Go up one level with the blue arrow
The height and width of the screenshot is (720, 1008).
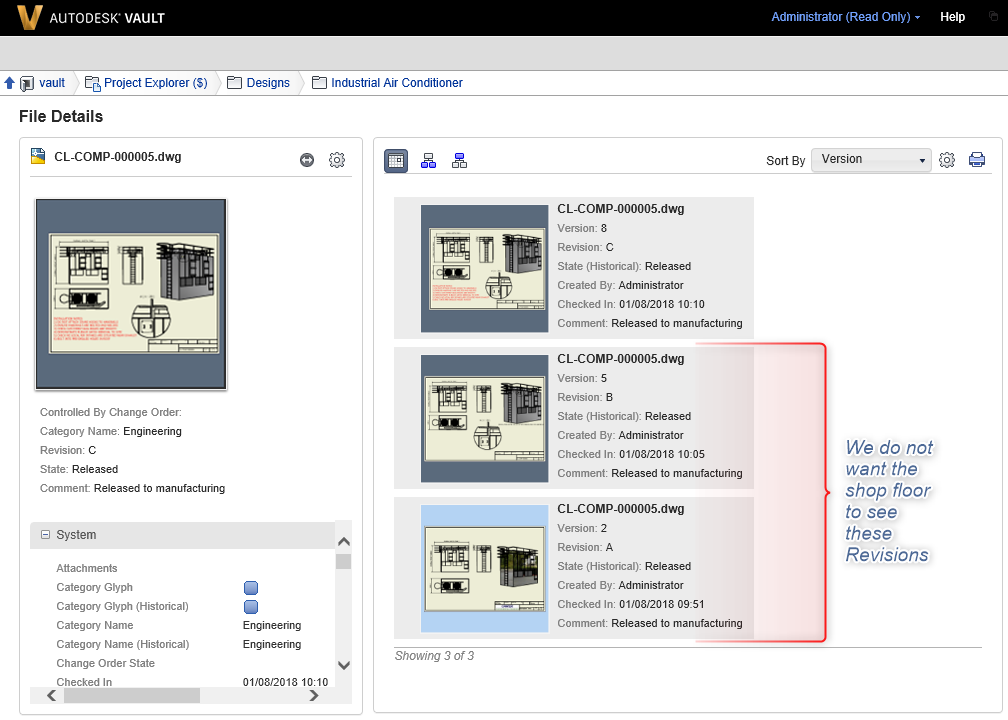tap(9, 83)
